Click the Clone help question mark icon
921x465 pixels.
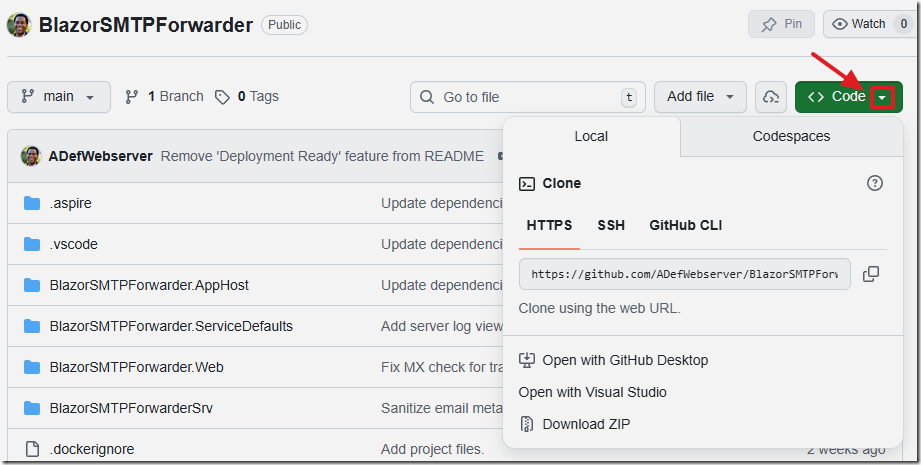click(x=875, y=183)
